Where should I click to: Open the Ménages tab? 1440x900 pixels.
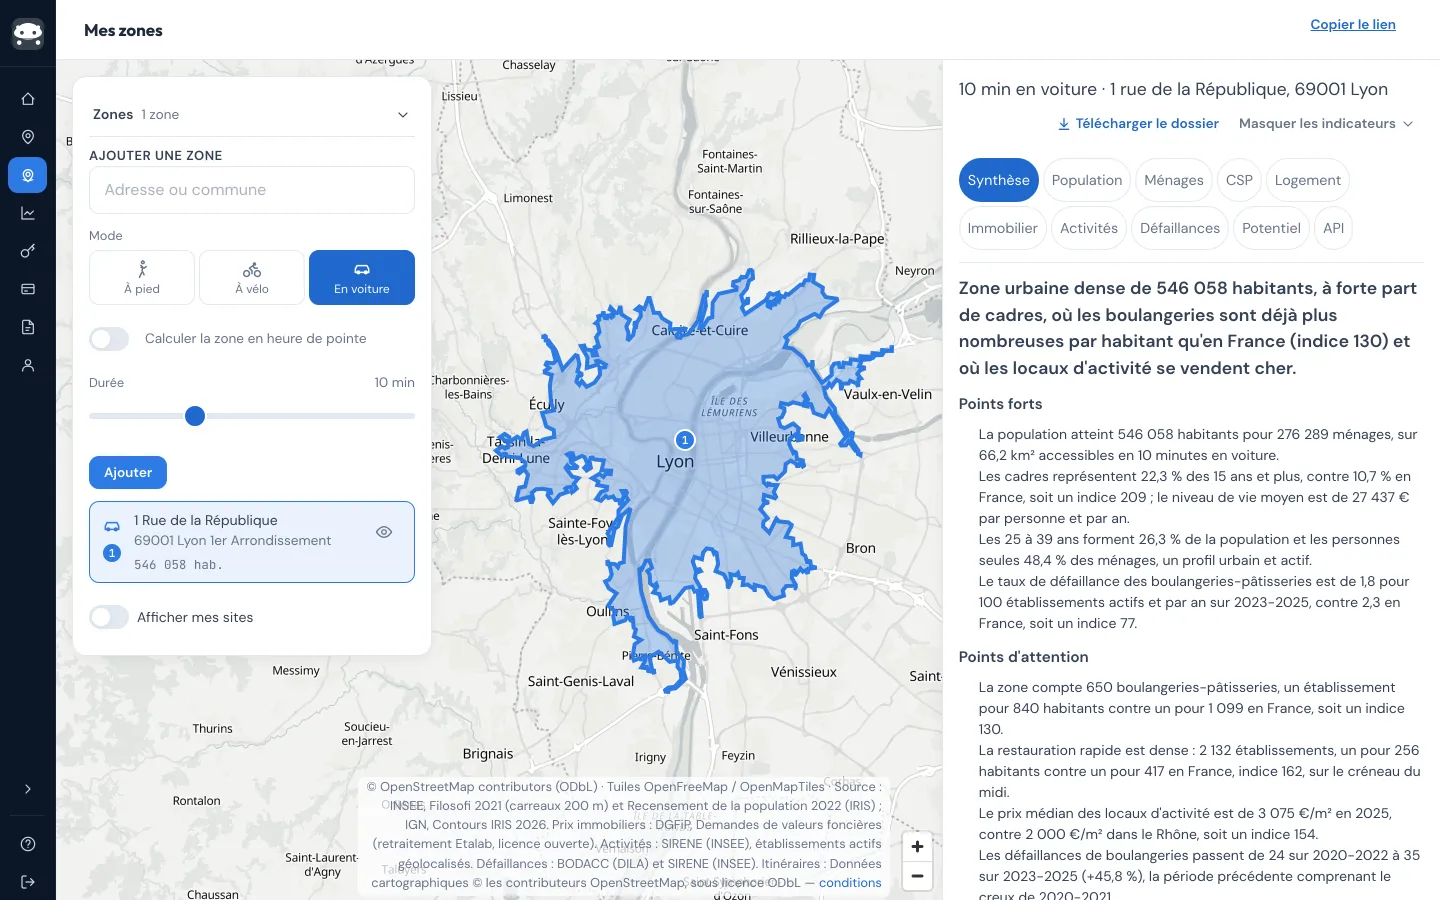pyautogui.click(x=1174, y=180)
